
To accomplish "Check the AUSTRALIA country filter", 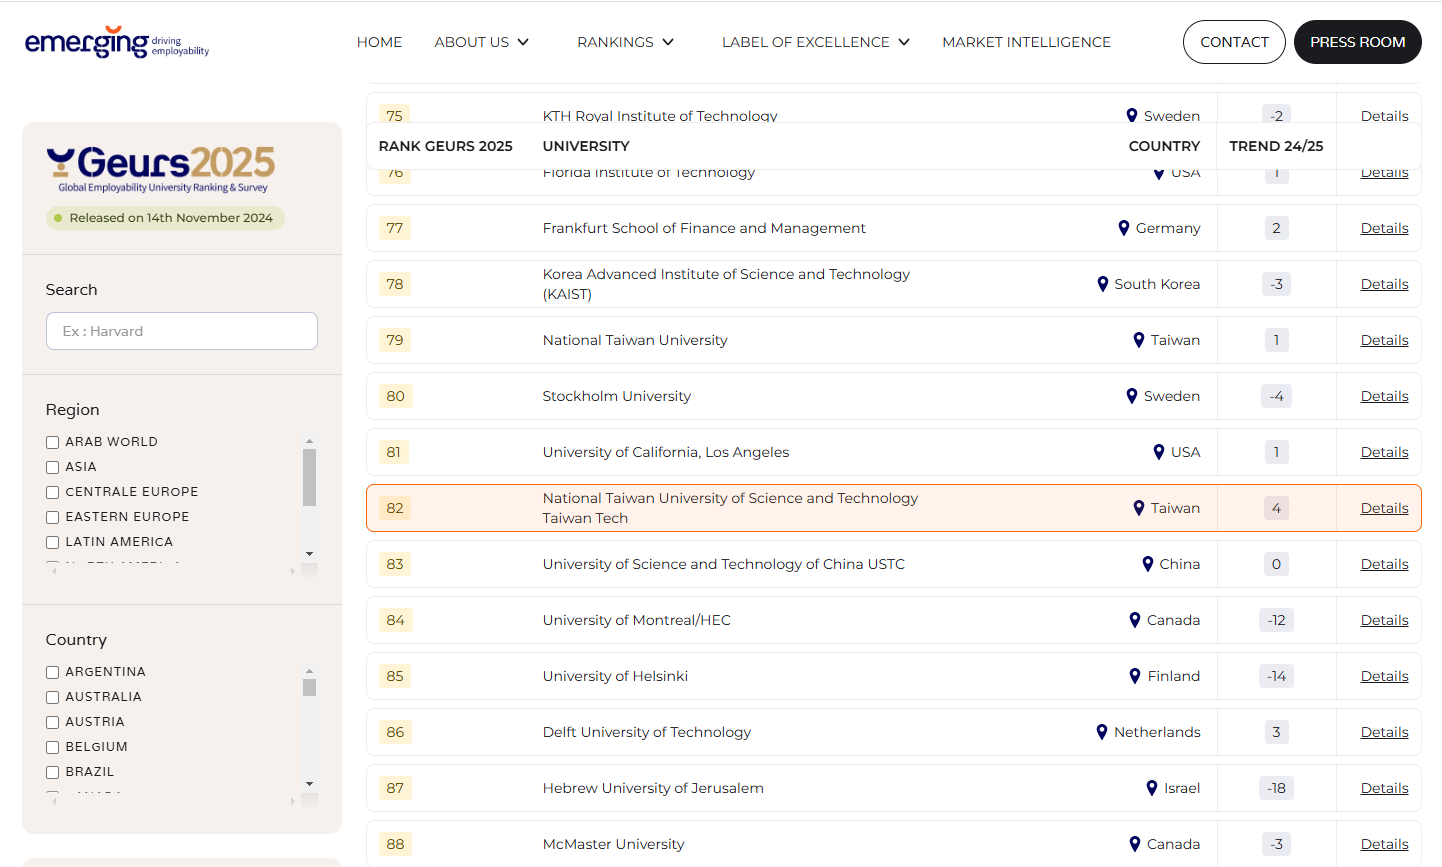I will pyautogui.click(x=52, y=696).
